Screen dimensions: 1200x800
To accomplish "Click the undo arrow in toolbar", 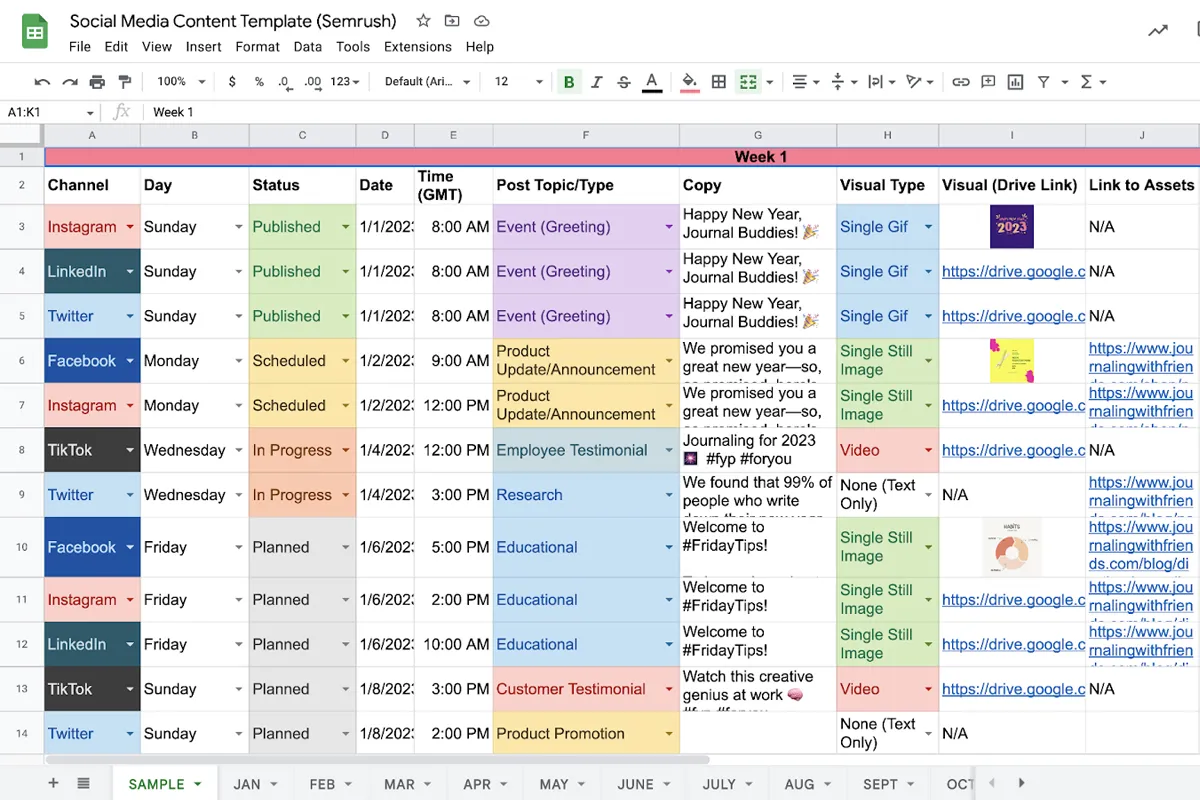I will [42, 82].
